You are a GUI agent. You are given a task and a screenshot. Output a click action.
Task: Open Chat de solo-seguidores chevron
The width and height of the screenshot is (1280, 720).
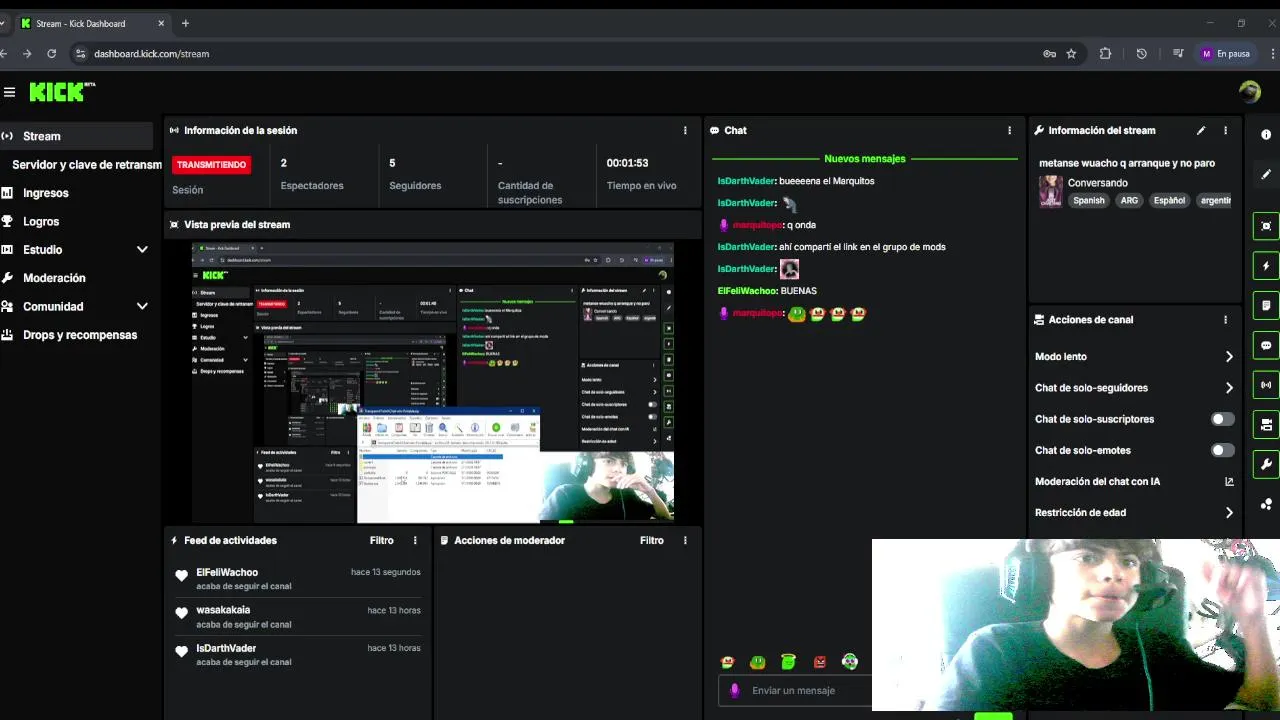(1229, 388)
